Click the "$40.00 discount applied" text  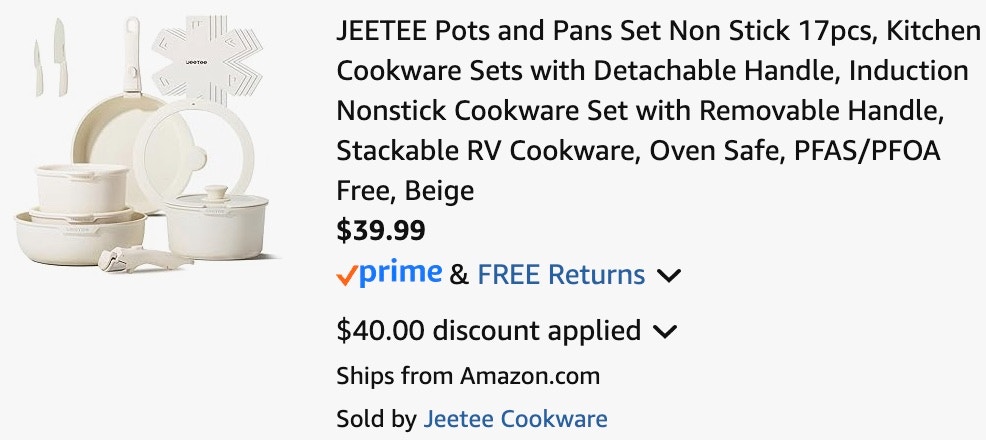489,330
